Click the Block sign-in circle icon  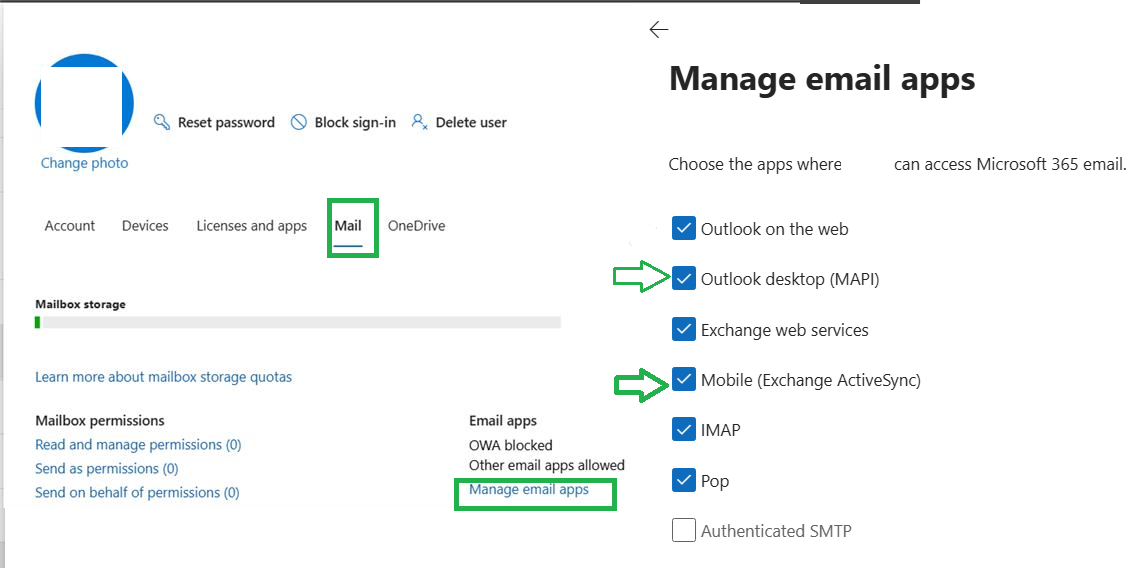click(x=299, y=122)
